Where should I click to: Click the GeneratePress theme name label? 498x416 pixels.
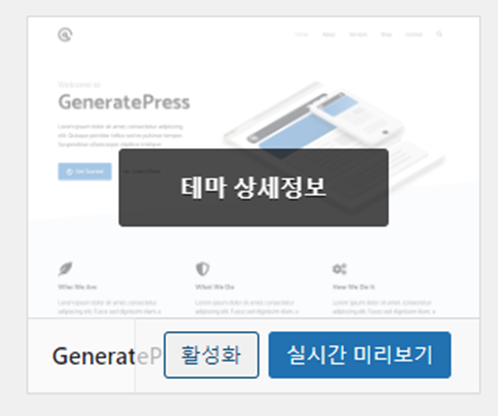coord(107,356)
